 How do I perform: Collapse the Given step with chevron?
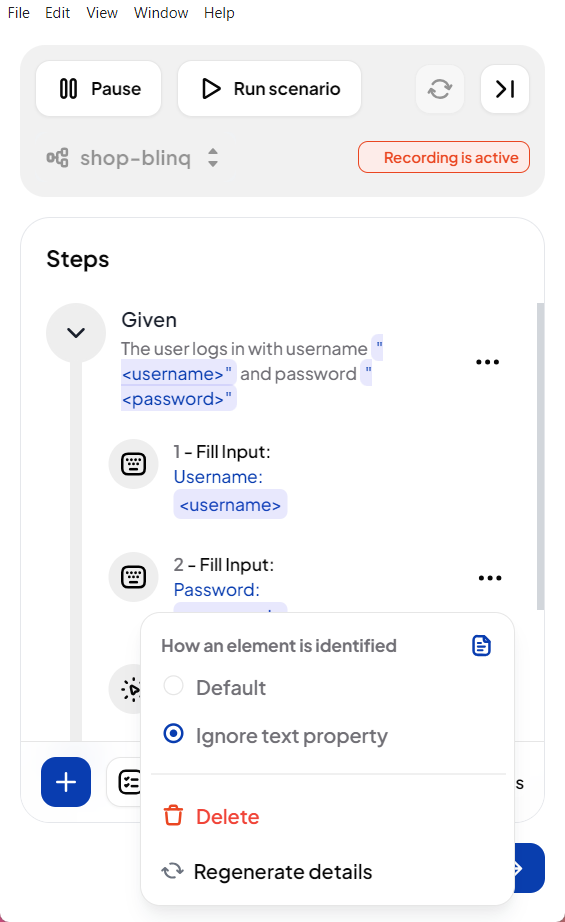tap(76, 333)
